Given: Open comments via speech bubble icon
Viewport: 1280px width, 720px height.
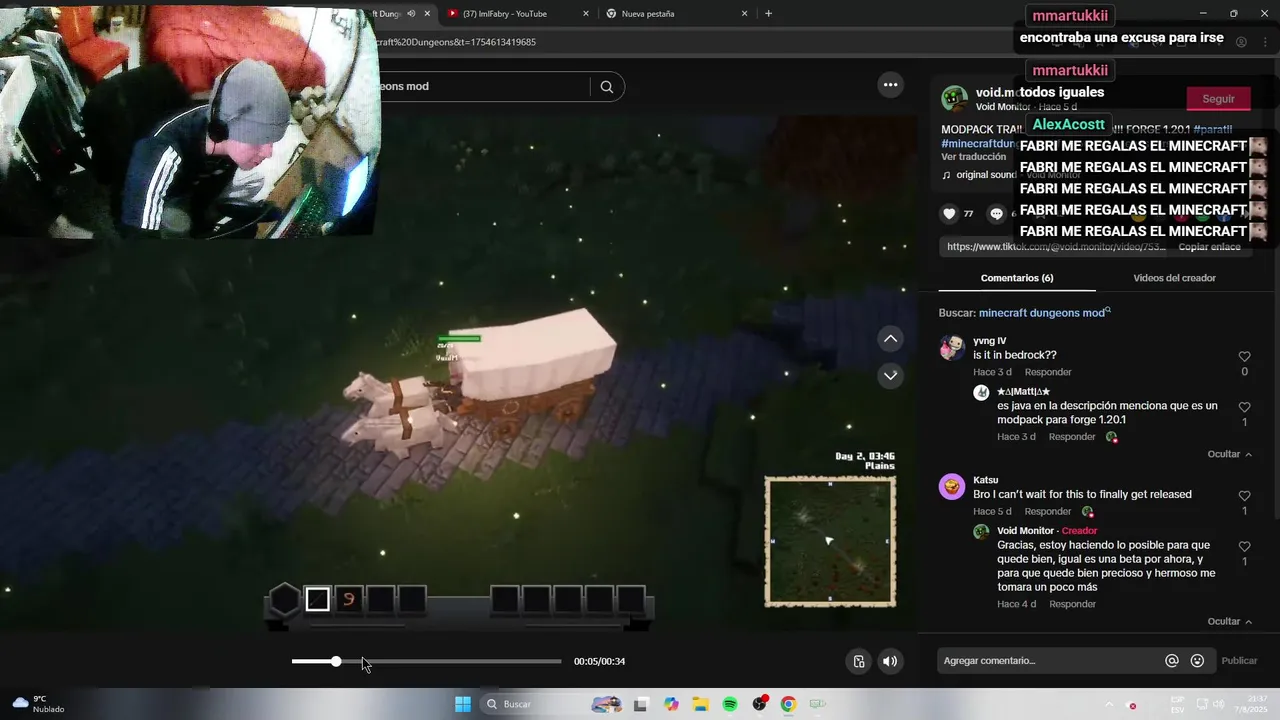Looking at the screenshot, I should (996, 213).
